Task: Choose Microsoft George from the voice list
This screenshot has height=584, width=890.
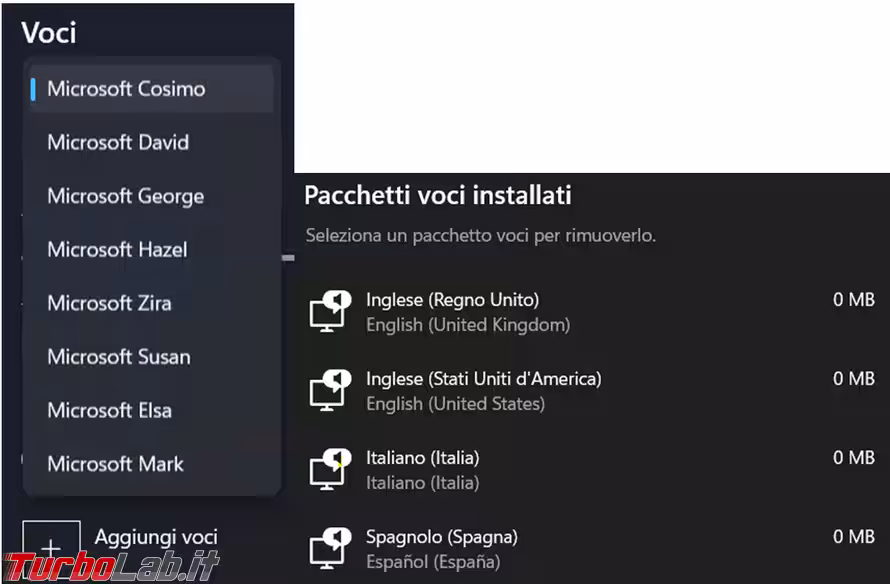Action: pos(125,196)
